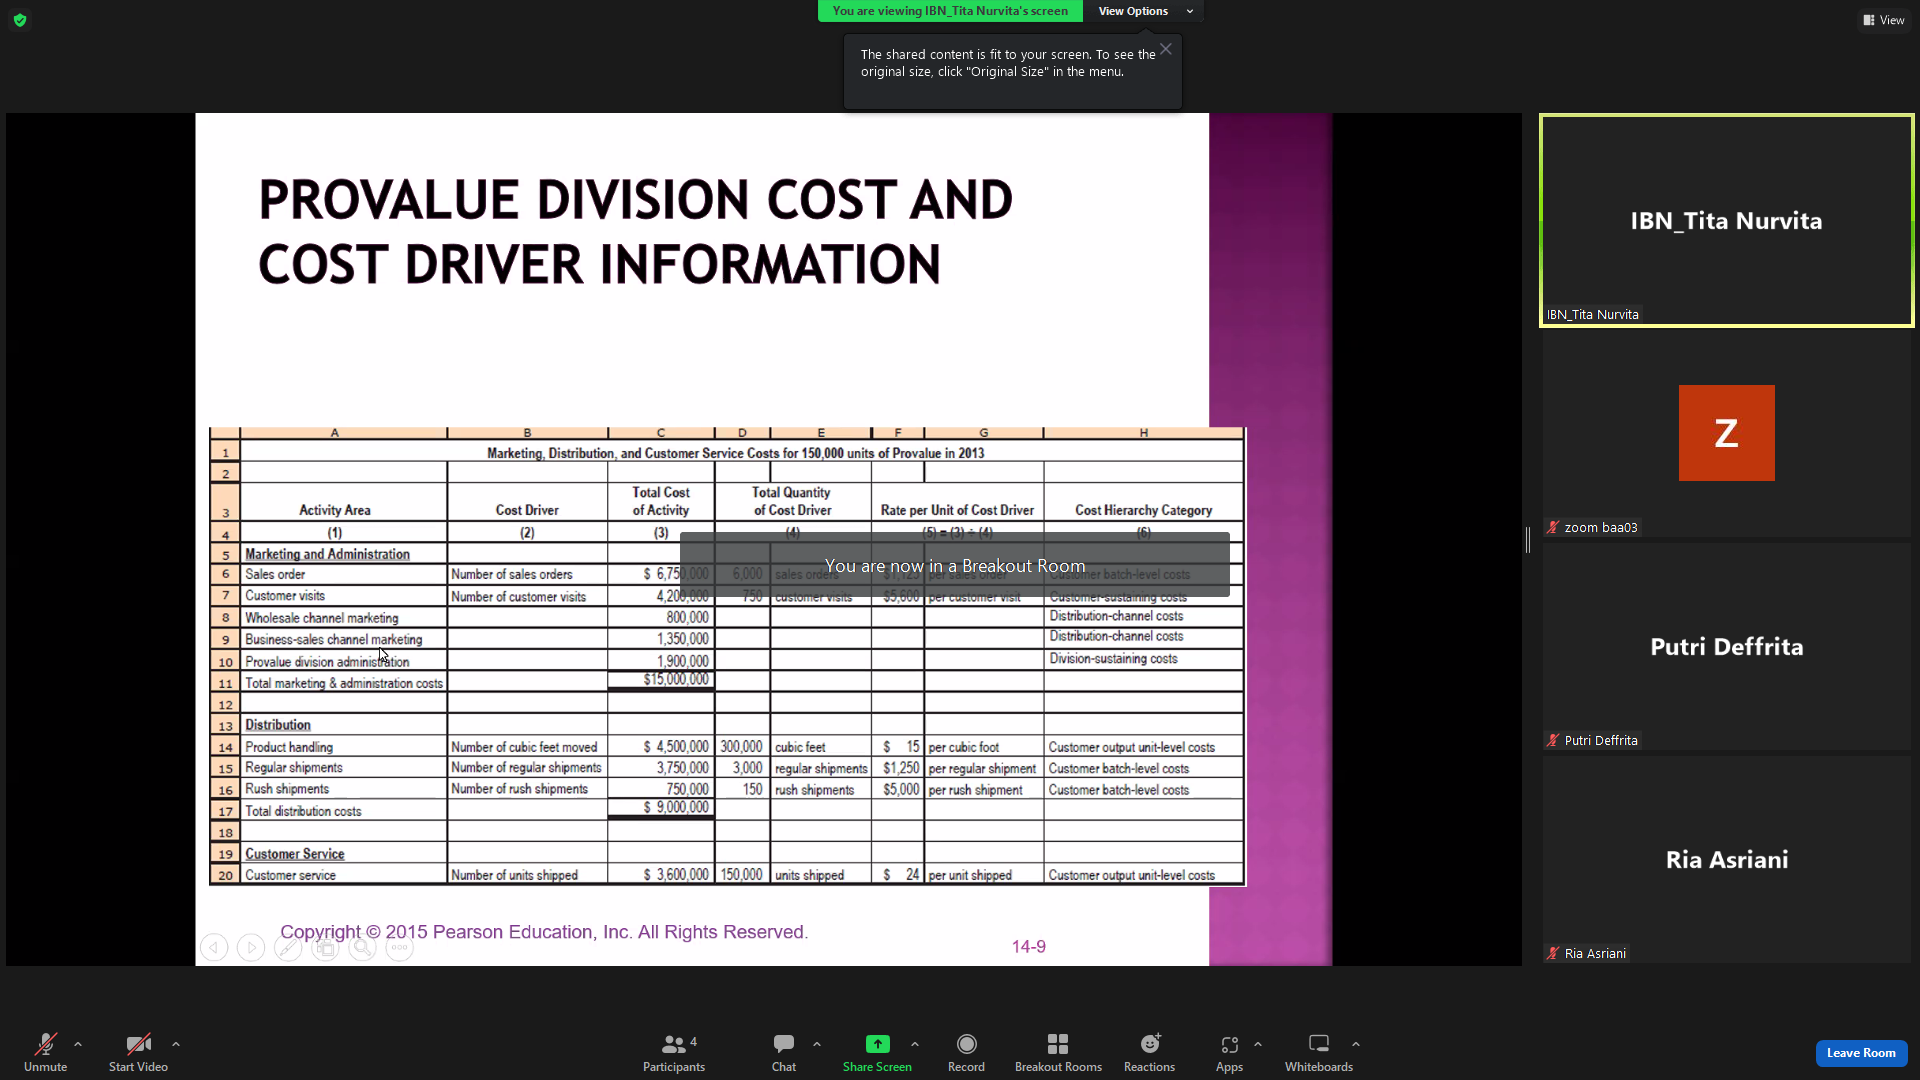This screenshot has width=1920, height=1080.
Task: Click 'Total distribution costs' row label
Action: (x=303, y=811)
